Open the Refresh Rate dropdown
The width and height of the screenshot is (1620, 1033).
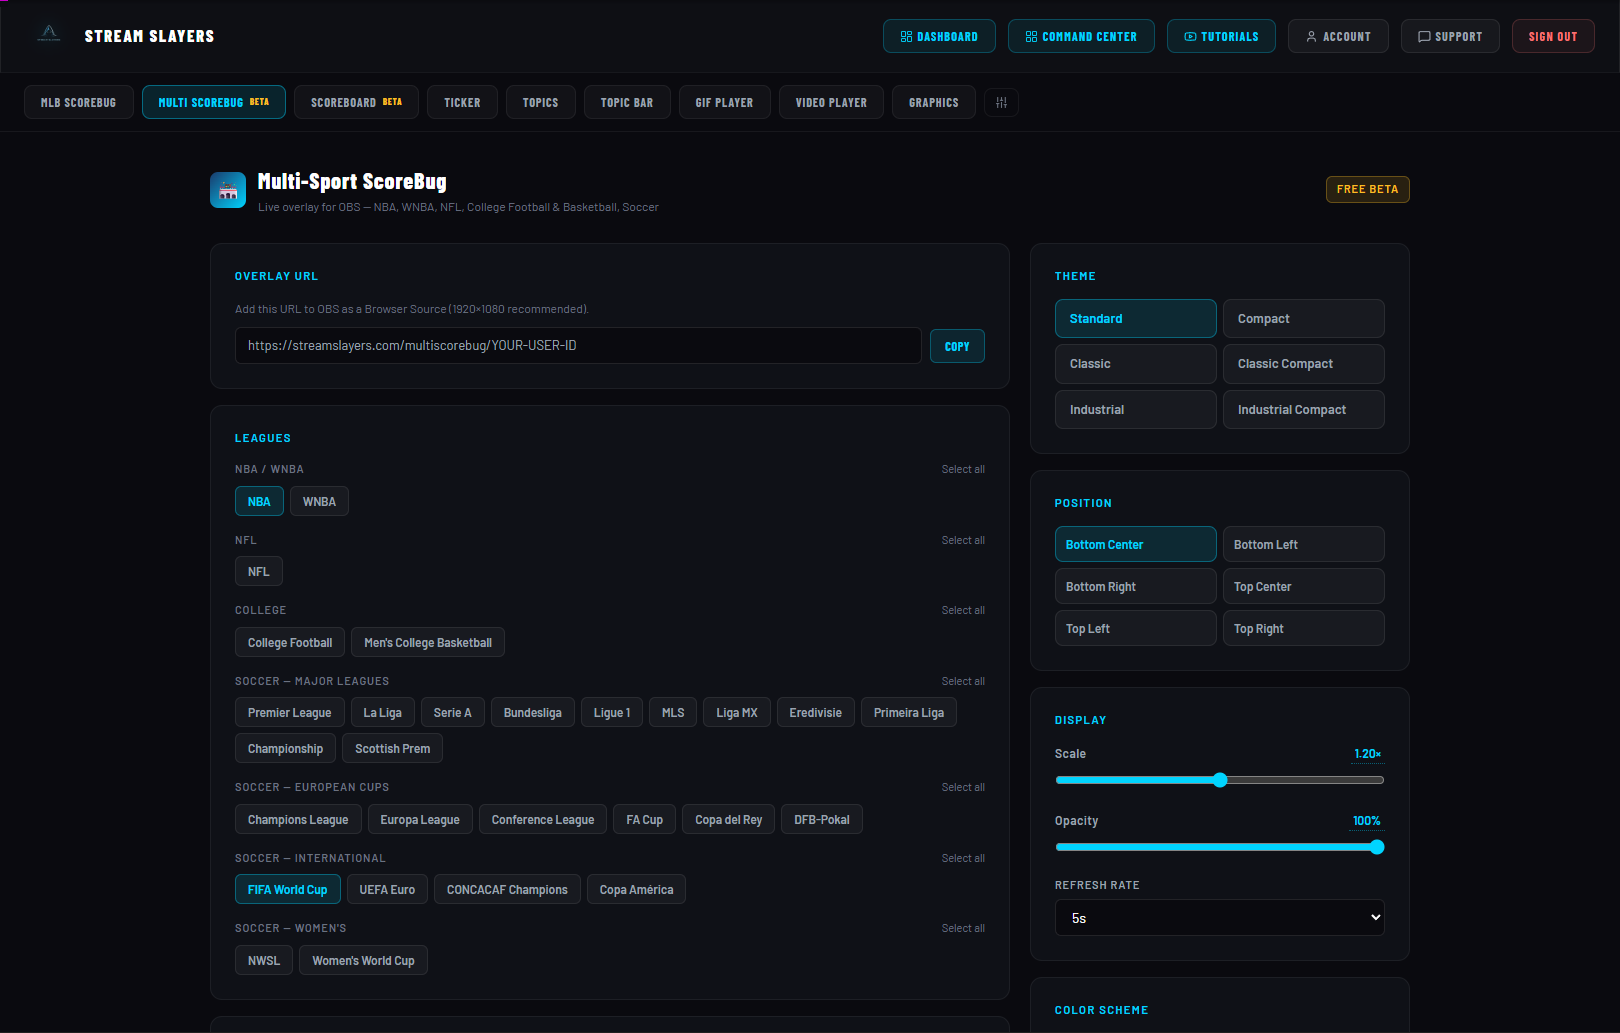1220,917
